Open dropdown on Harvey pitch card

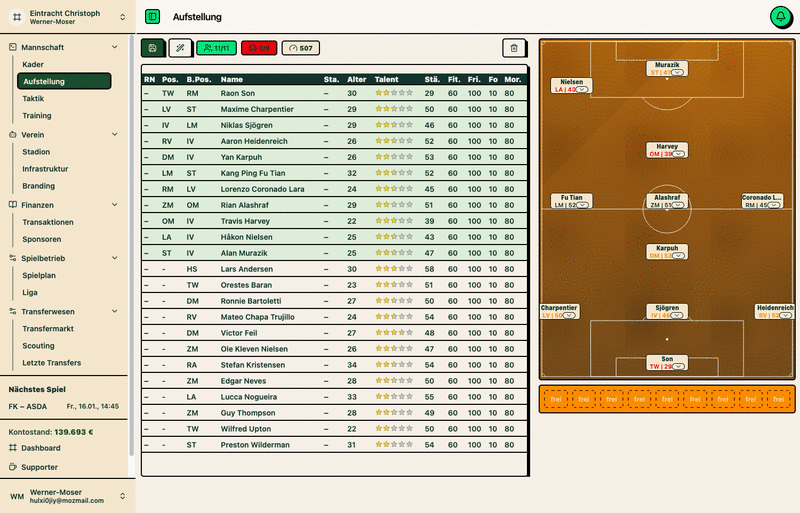coord(678,154)
